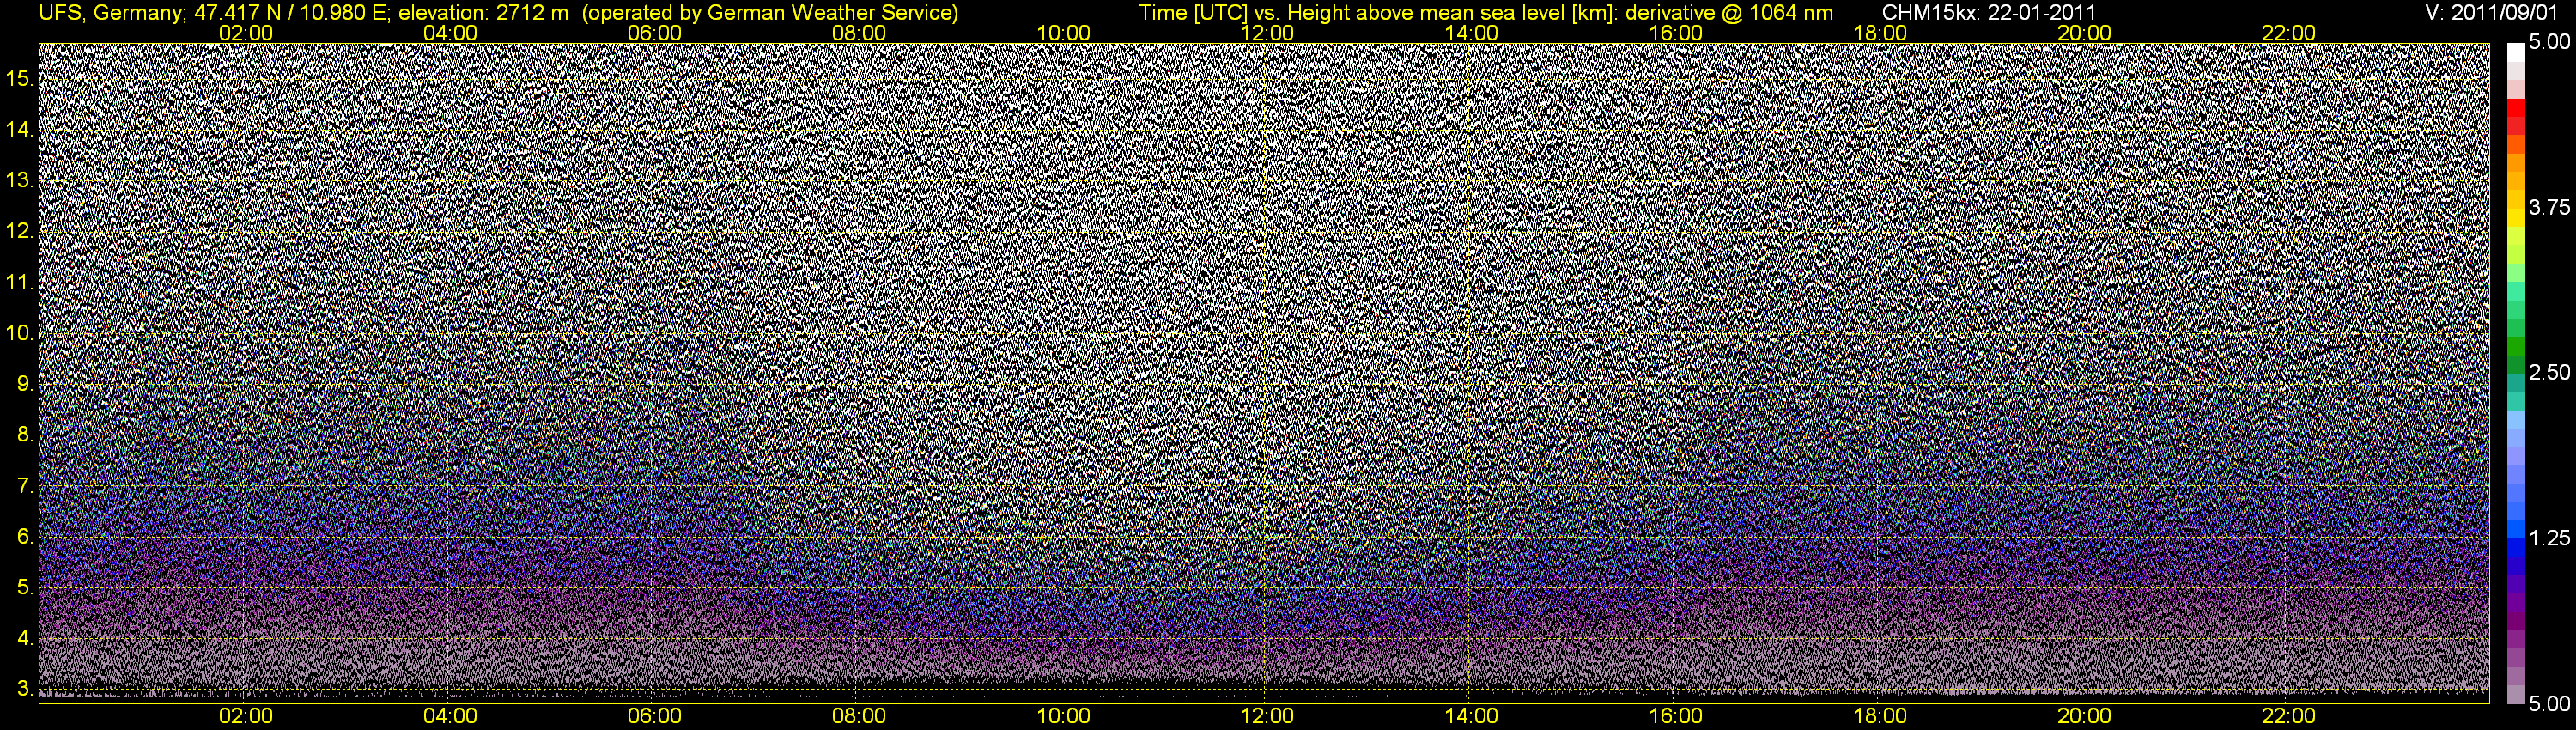Click the 22:00 label on the top time axis
This screenshot has height=730, width=2576.
2289,33
